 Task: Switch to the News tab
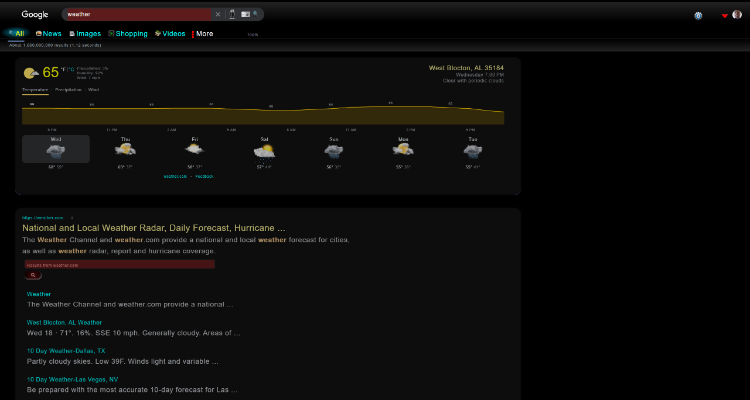48,33
